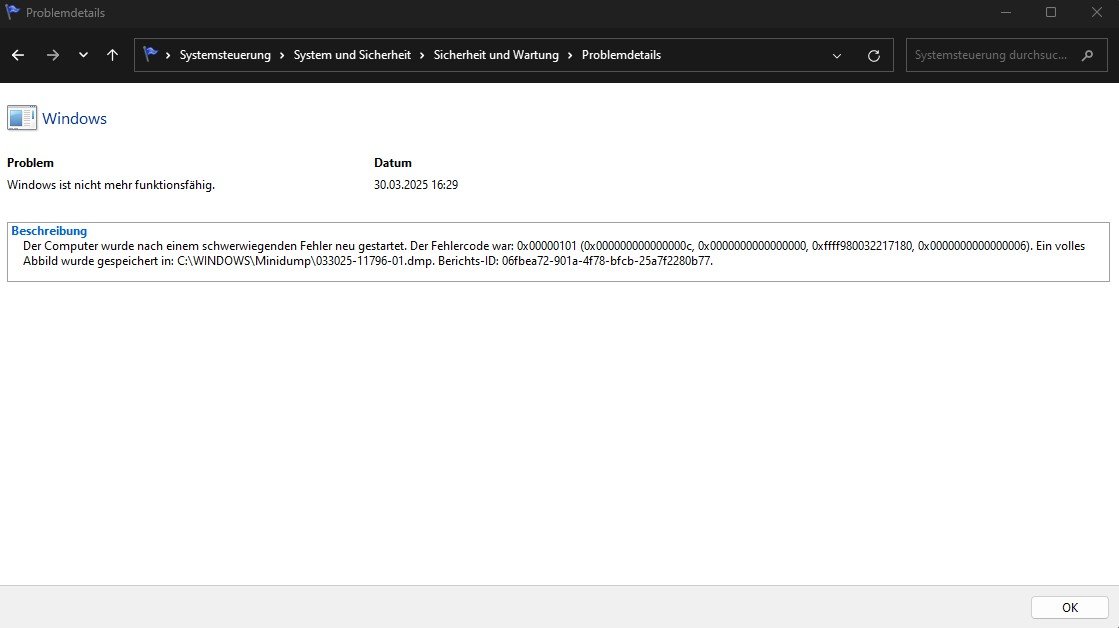Click the Problem column heading
This screenshot has width=1119, height=628.
point(30,163)
